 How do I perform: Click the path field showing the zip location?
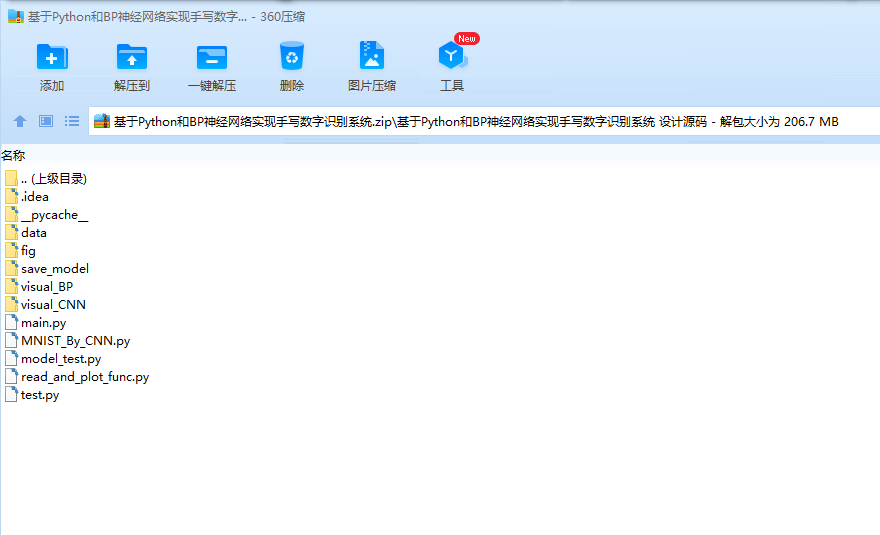484,121
